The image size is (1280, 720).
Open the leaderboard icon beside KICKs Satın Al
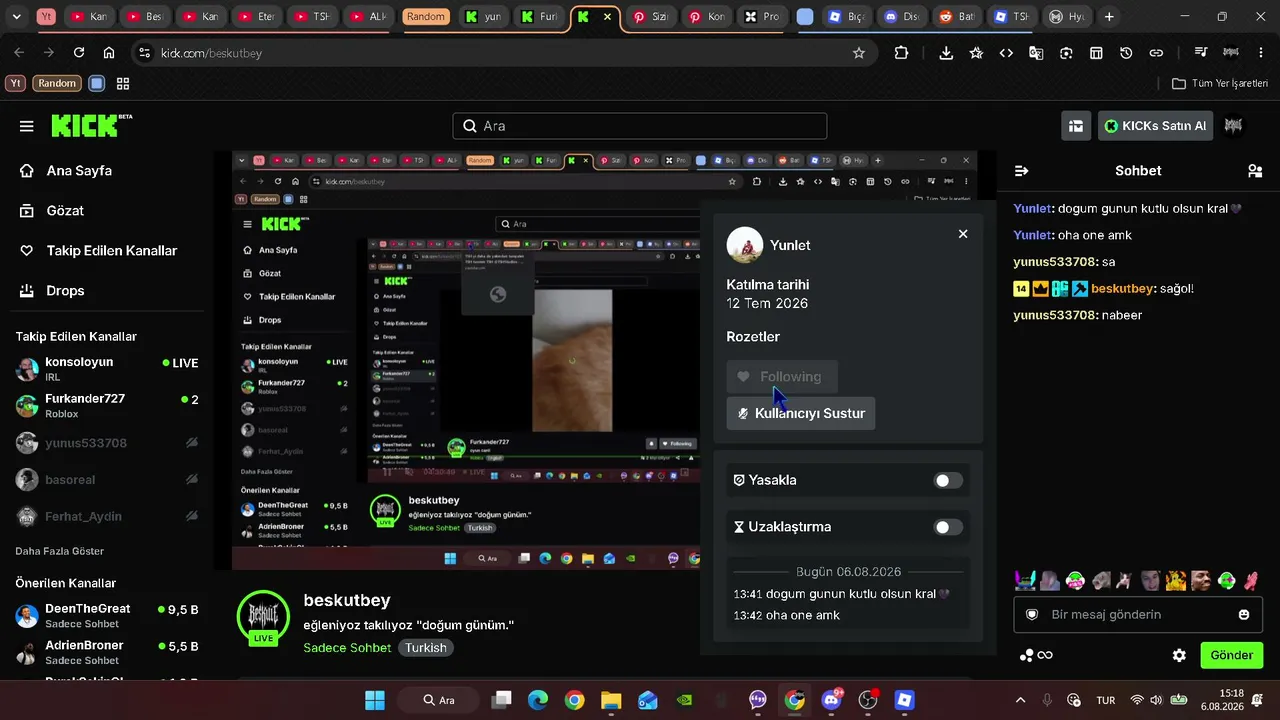[x=1076, y=126]
